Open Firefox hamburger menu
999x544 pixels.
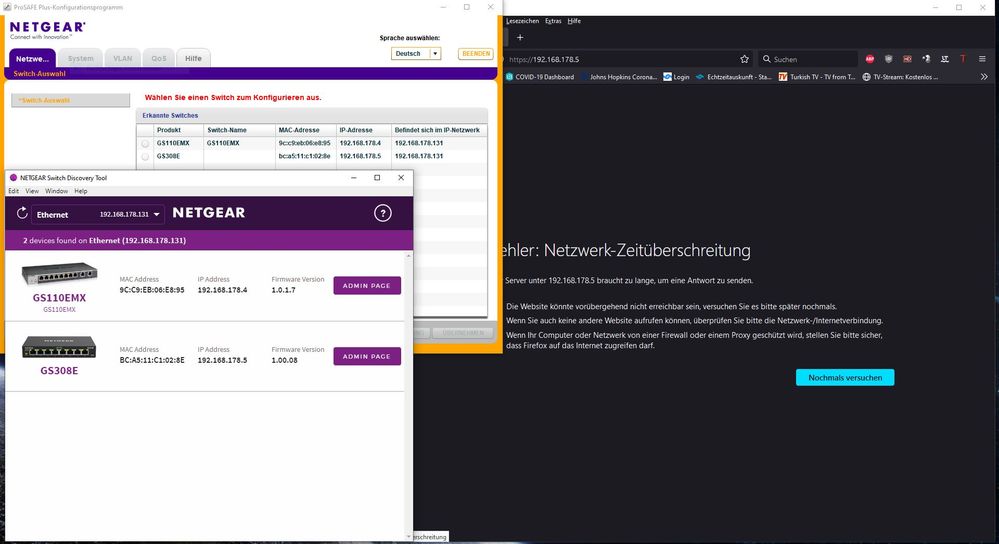982,59
